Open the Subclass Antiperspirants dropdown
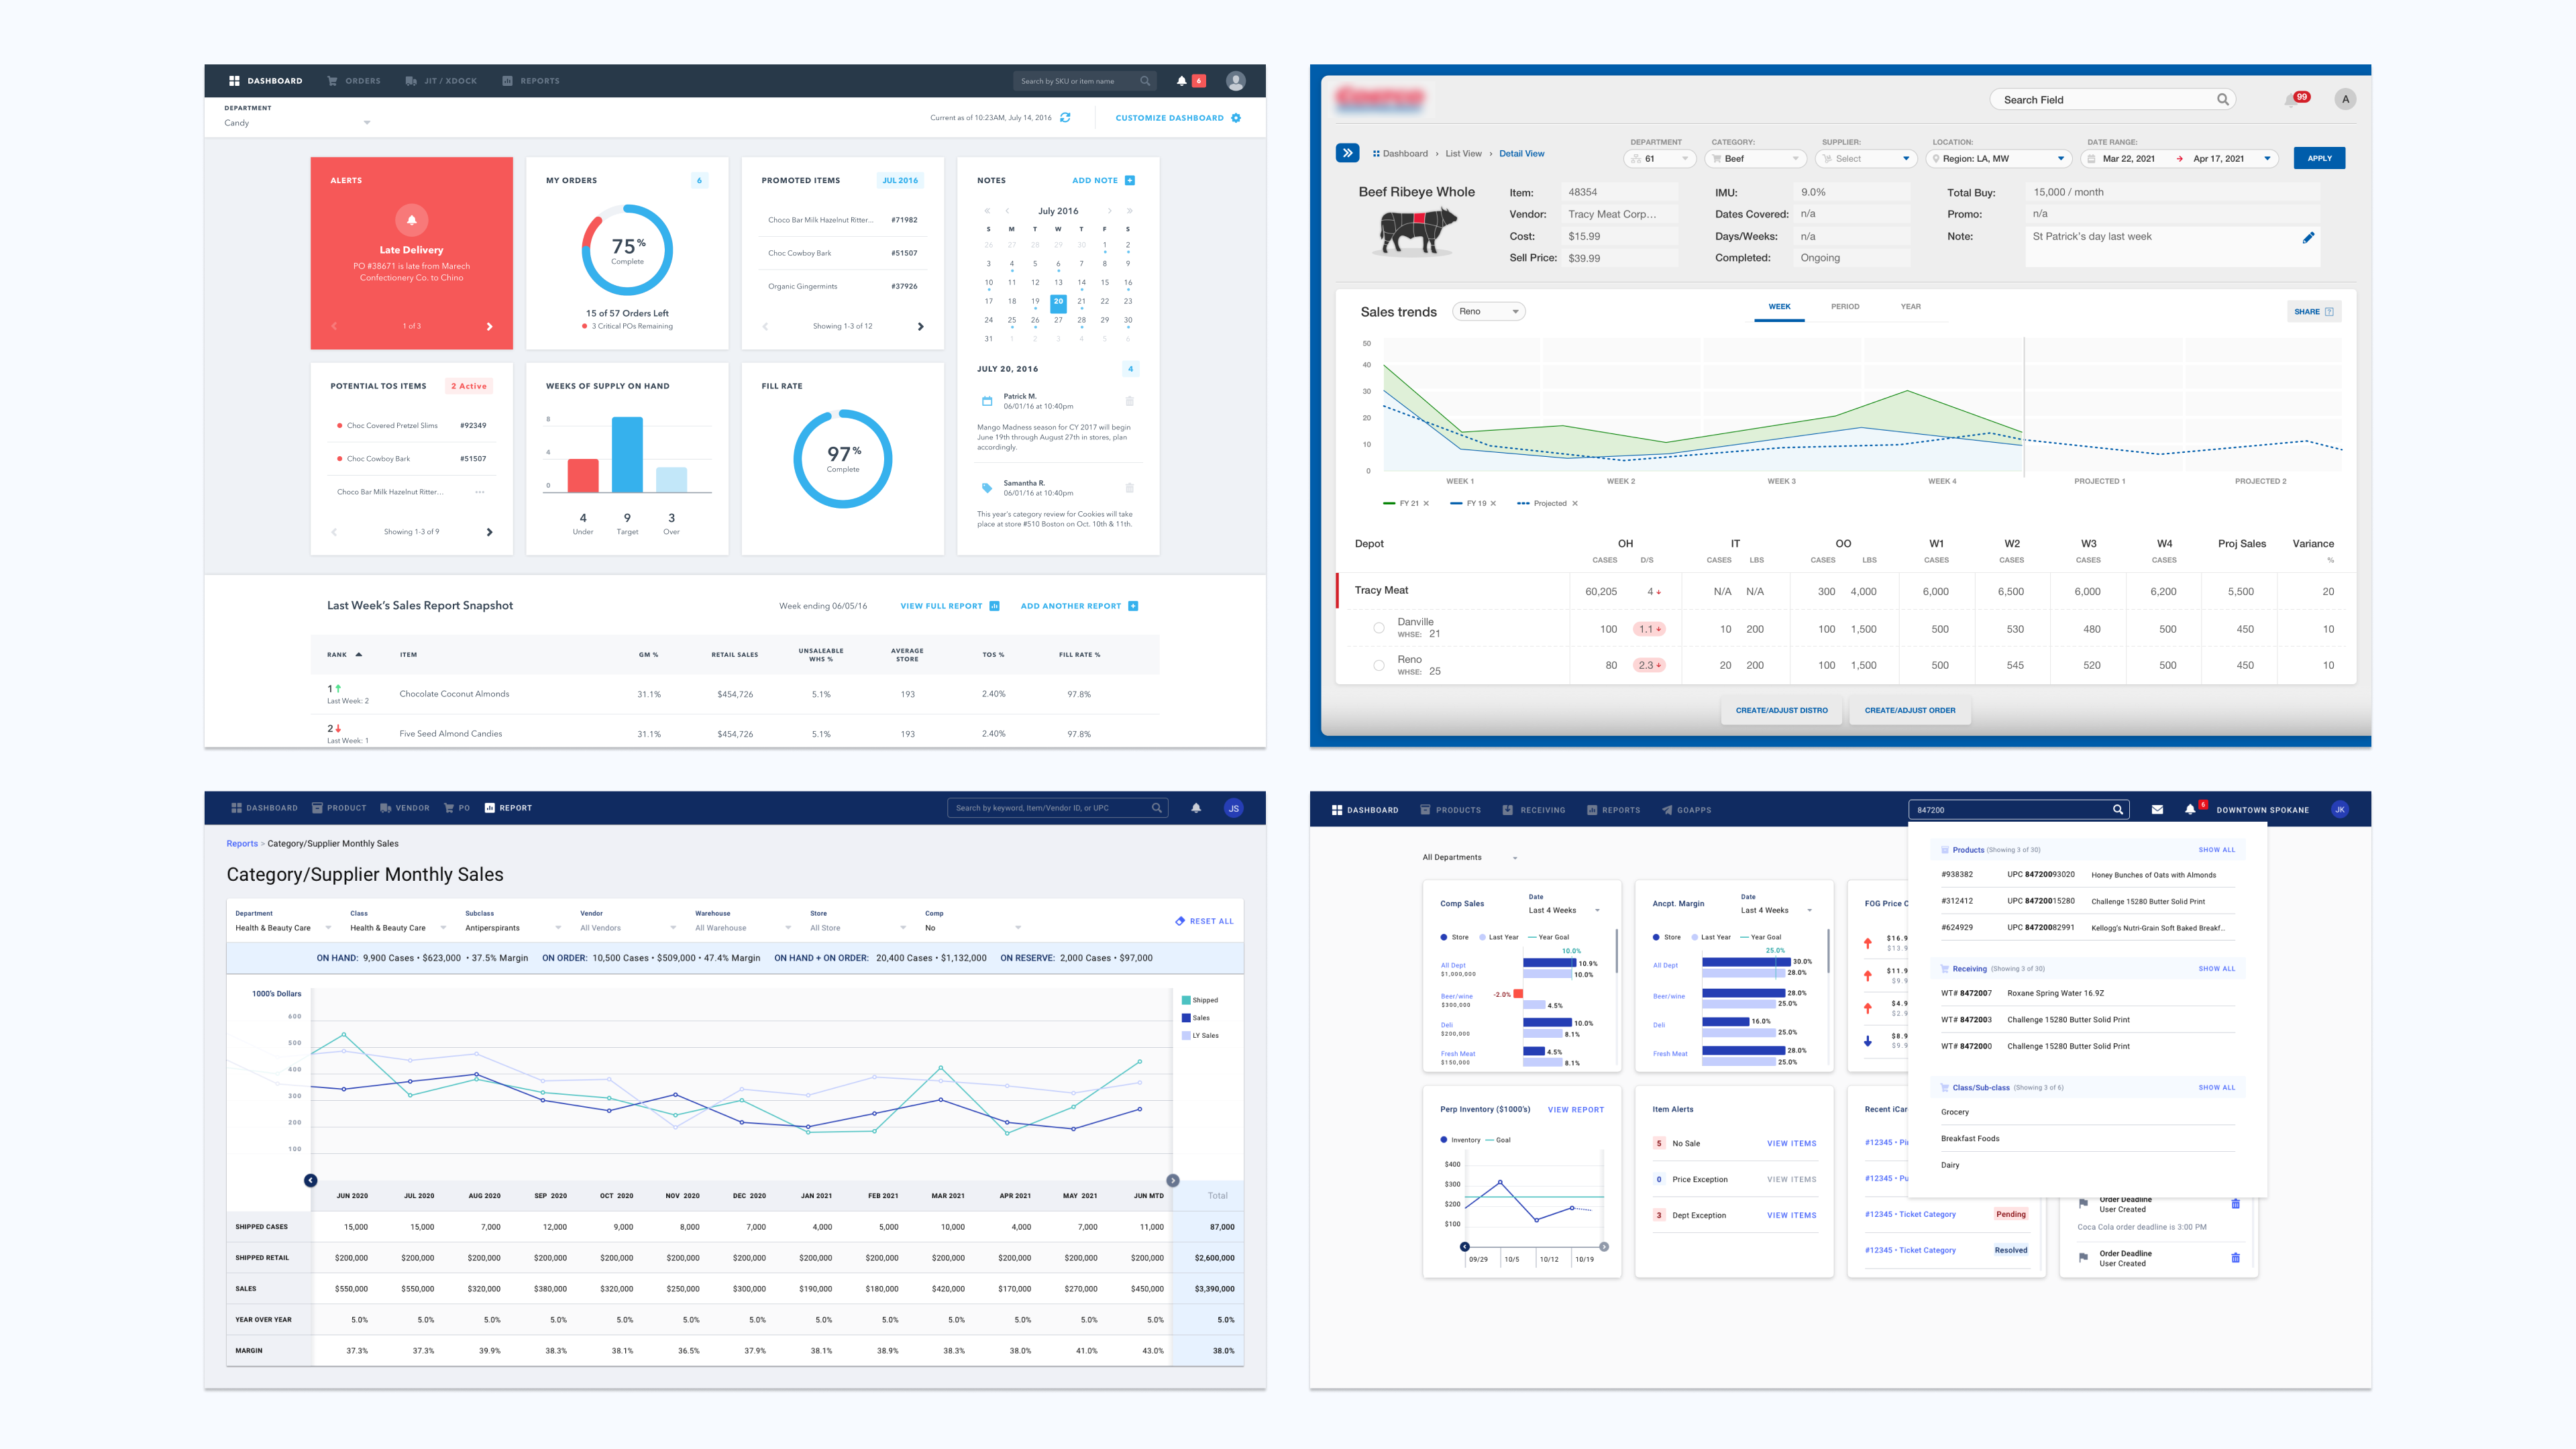Screen dimensions: 2576x1449 pos(513,928)
